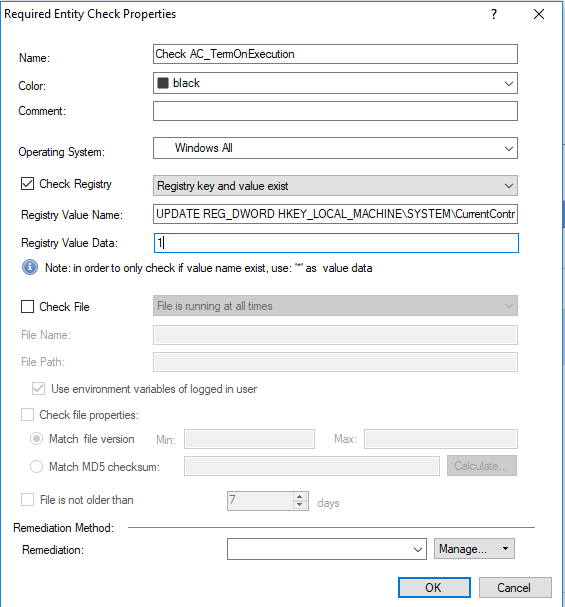
Task: Click the Calculate button
Action: coord(482,466)
